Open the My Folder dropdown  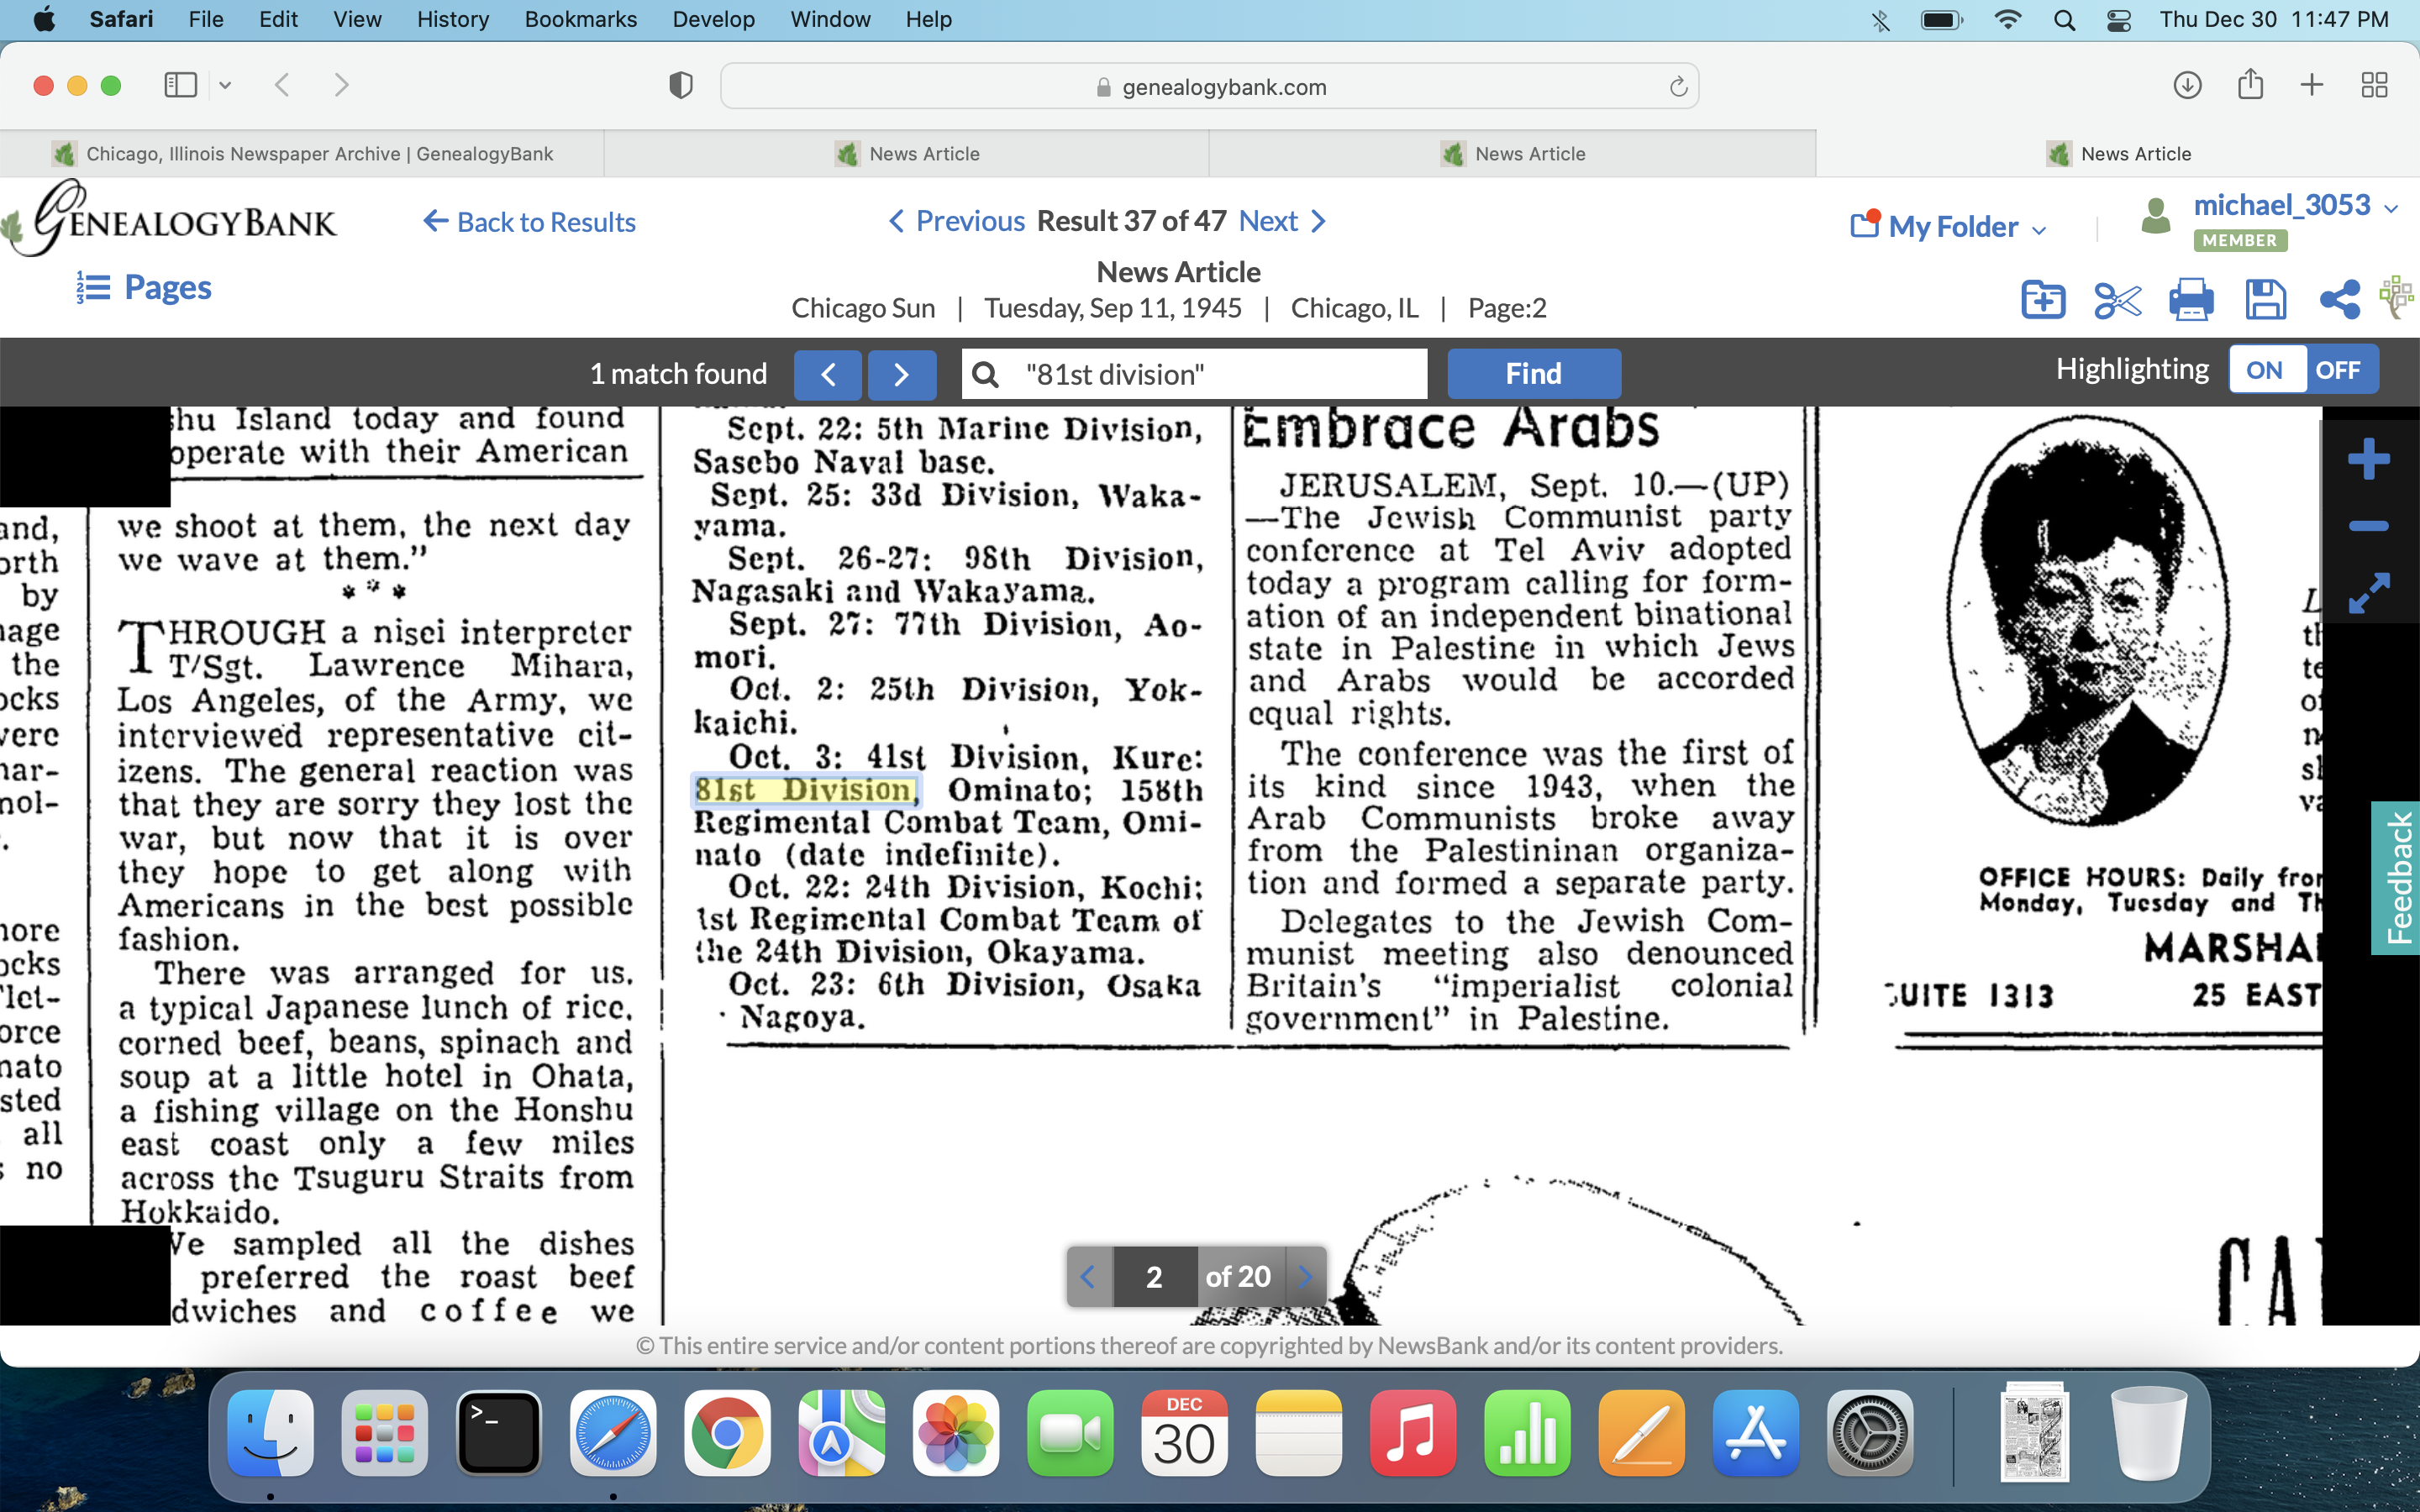[x=1950, y=227]
